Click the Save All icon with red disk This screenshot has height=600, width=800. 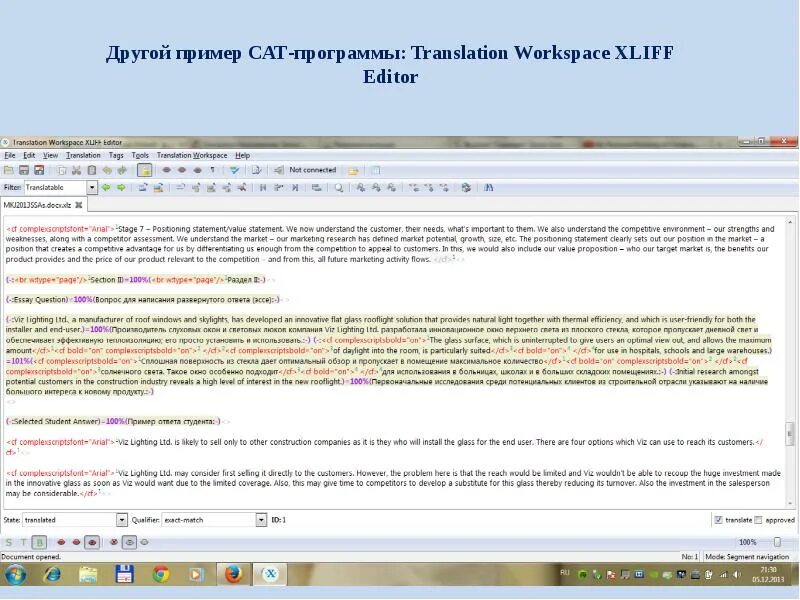39,170
